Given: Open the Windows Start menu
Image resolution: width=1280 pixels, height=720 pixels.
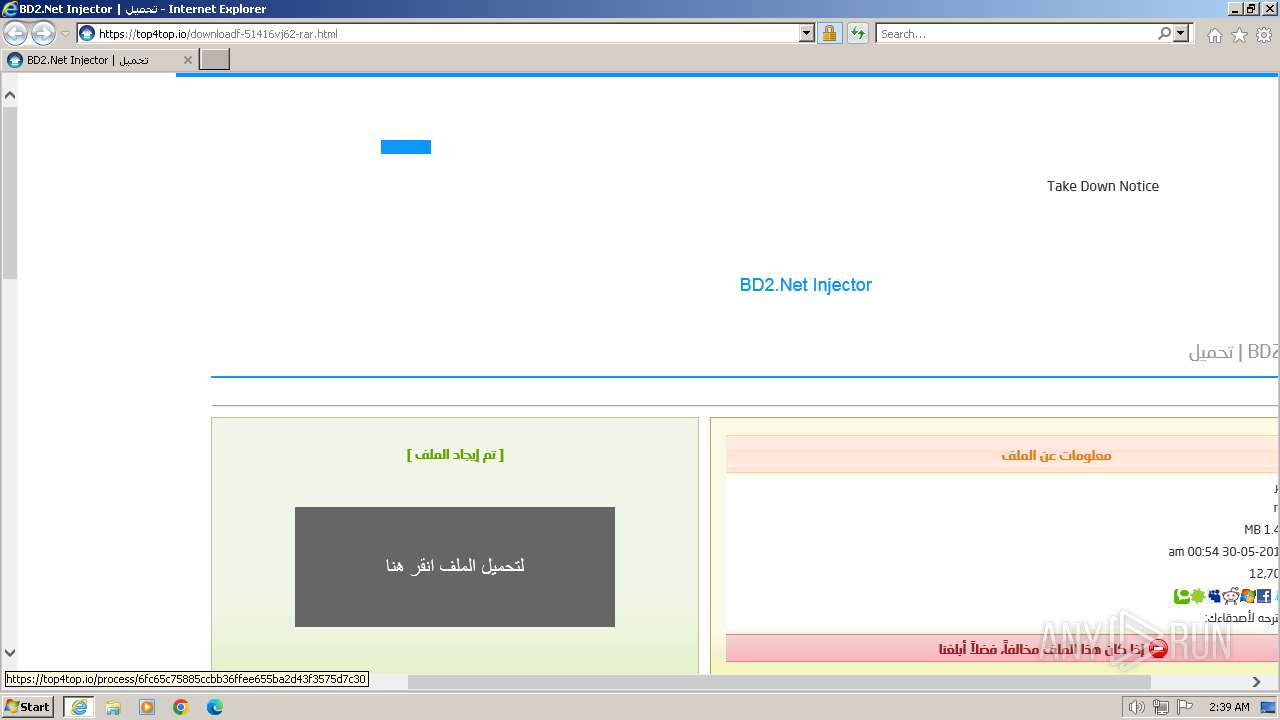Looking at the screenshot, I should [28, 707].
